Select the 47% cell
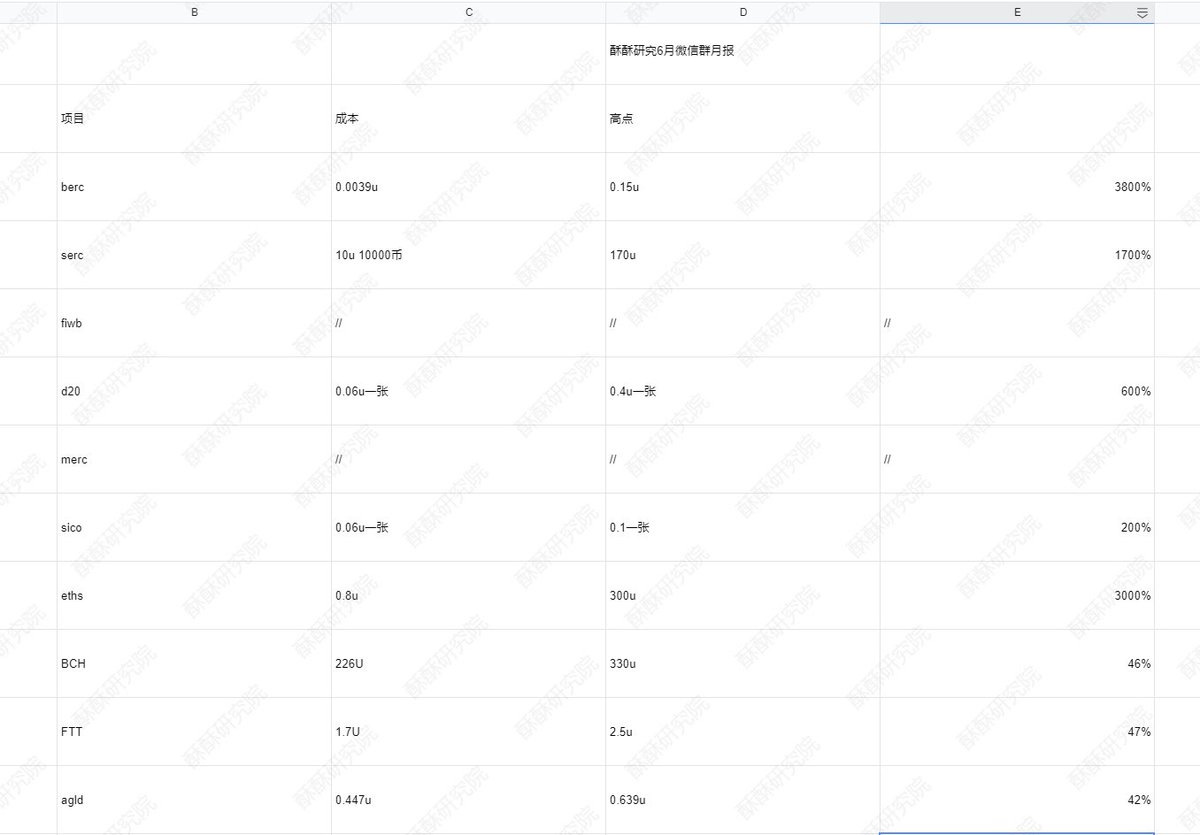 [x=1017, y=731]
